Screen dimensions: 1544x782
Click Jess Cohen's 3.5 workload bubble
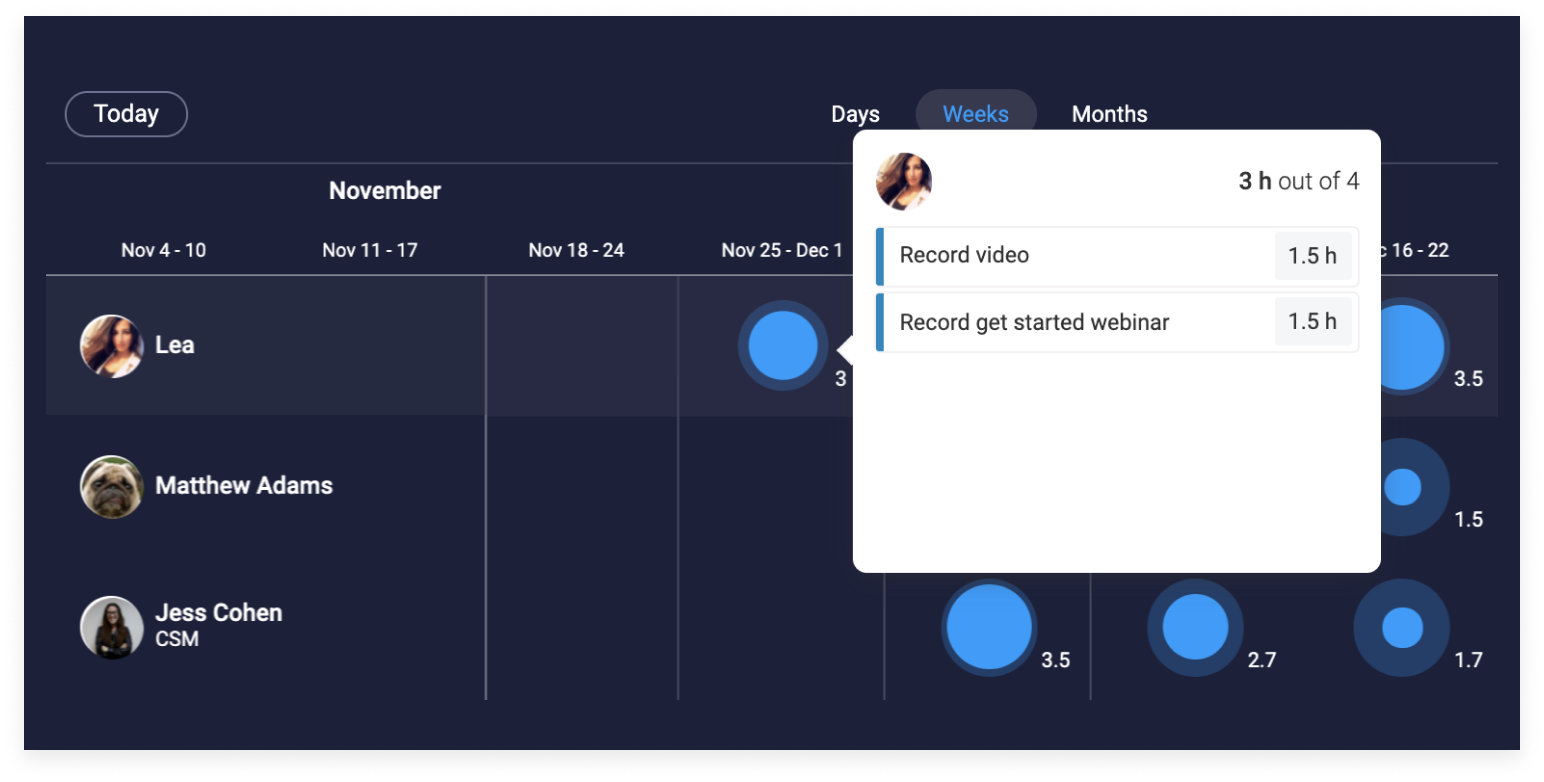tap(989, 627)
